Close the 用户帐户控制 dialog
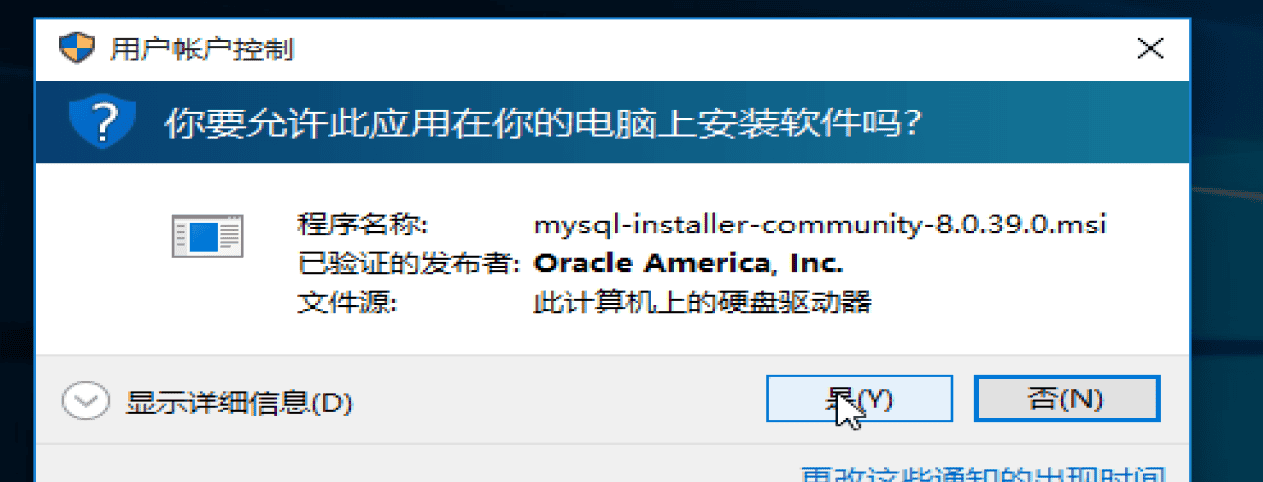The image size is (1263, 482). click(x=1151, y=47)
